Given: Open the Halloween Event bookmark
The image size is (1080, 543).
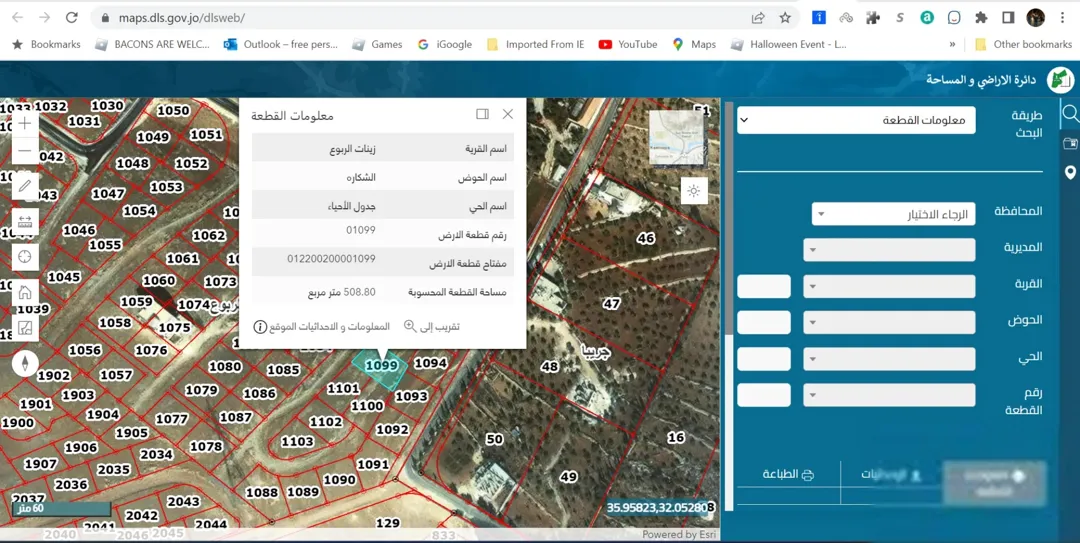Looking at the screenshot, I should (789, 44).
